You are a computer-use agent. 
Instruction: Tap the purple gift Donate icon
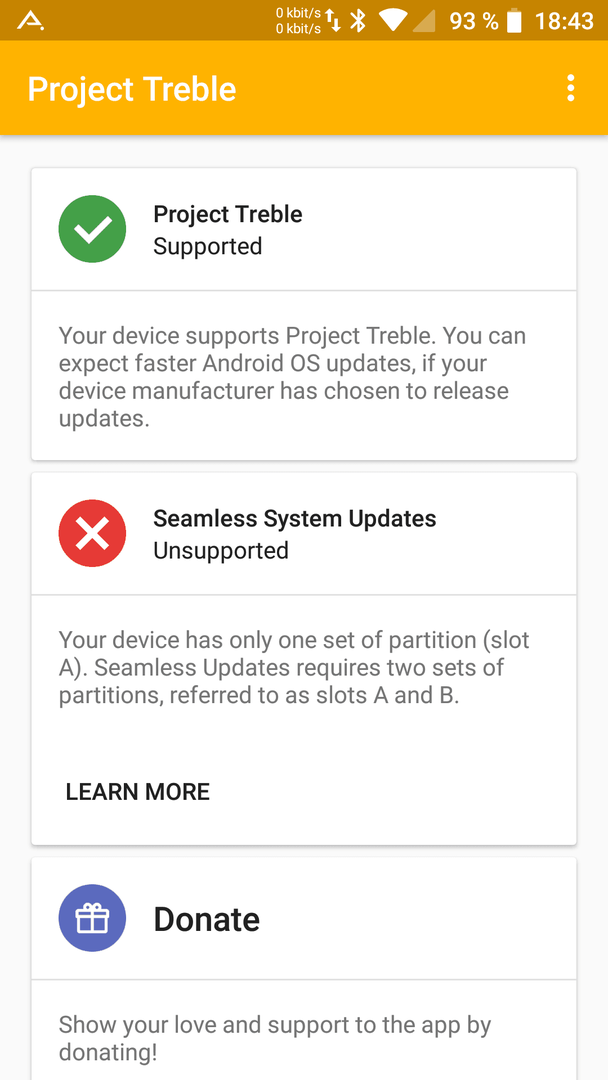(92, 918)
